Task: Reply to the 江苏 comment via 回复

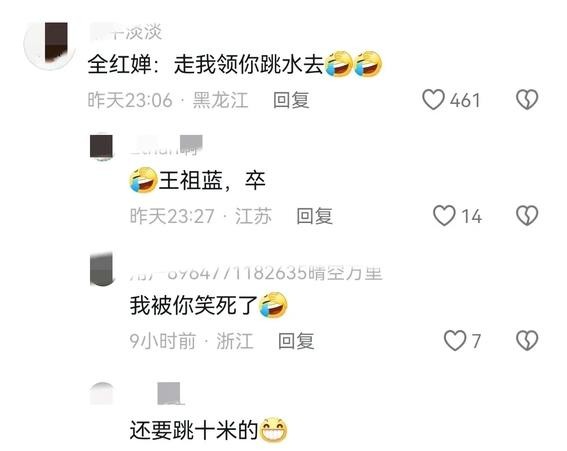Action: (x=314, y=216)
